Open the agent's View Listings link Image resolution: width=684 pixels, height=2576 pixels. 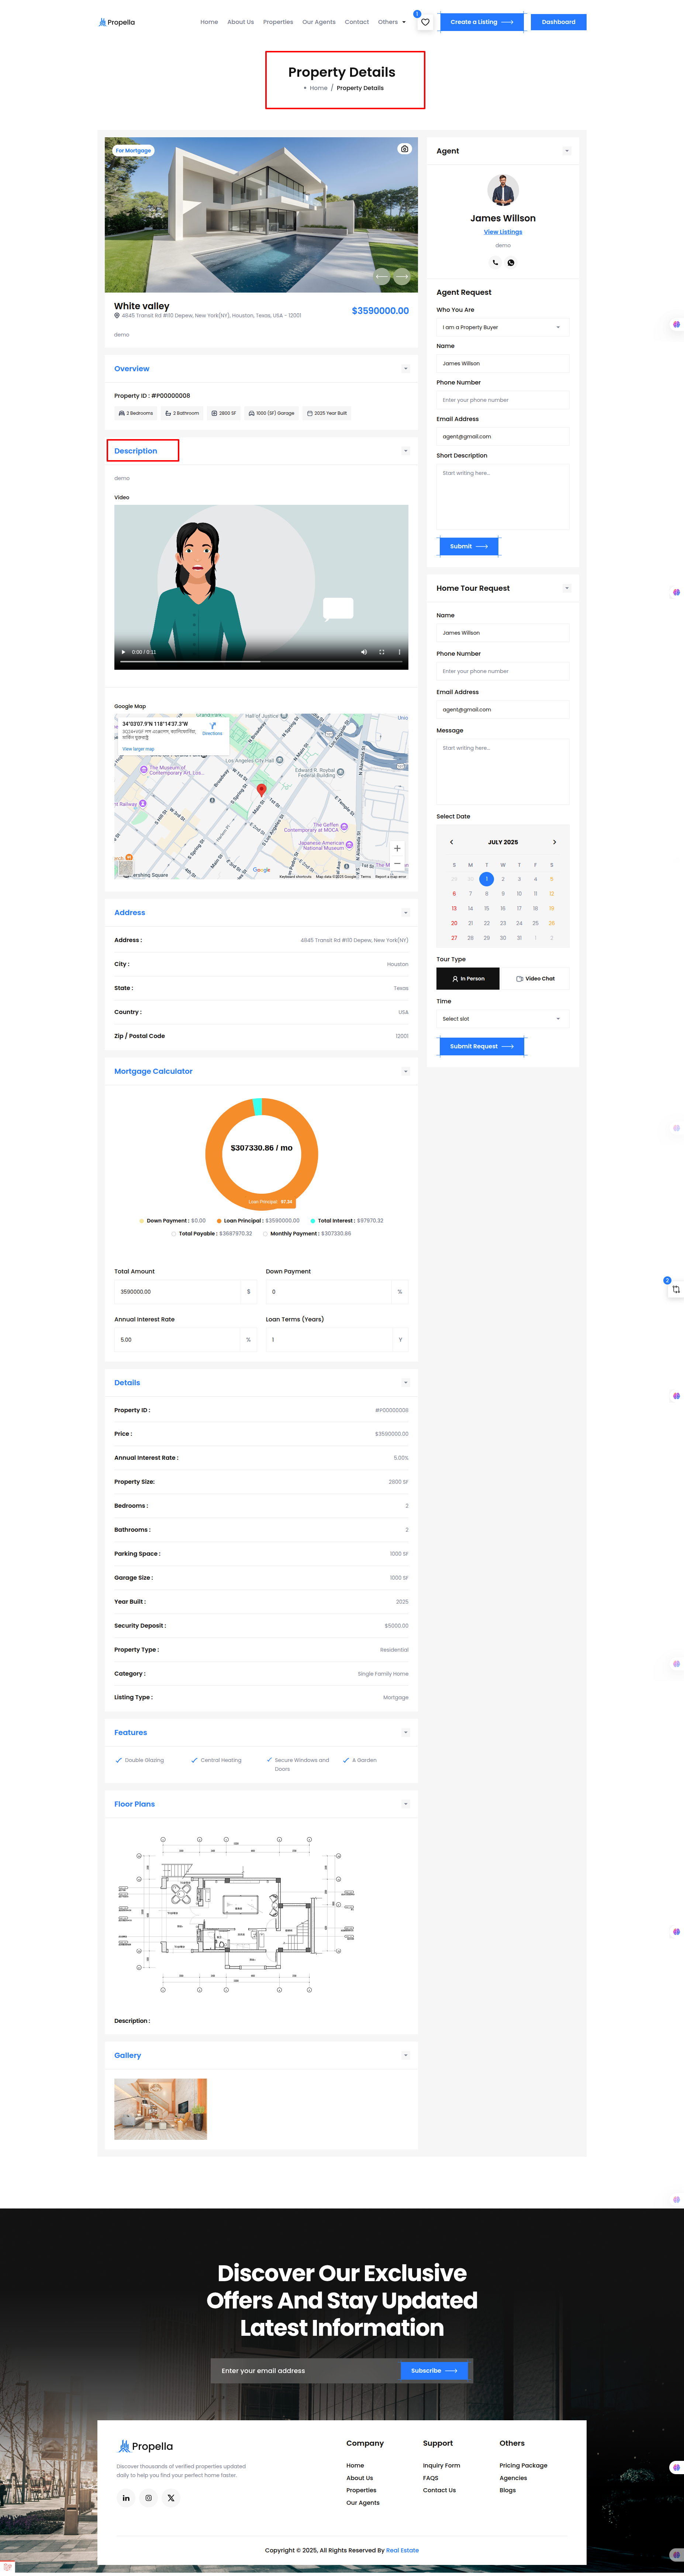(x=503, y=232)
